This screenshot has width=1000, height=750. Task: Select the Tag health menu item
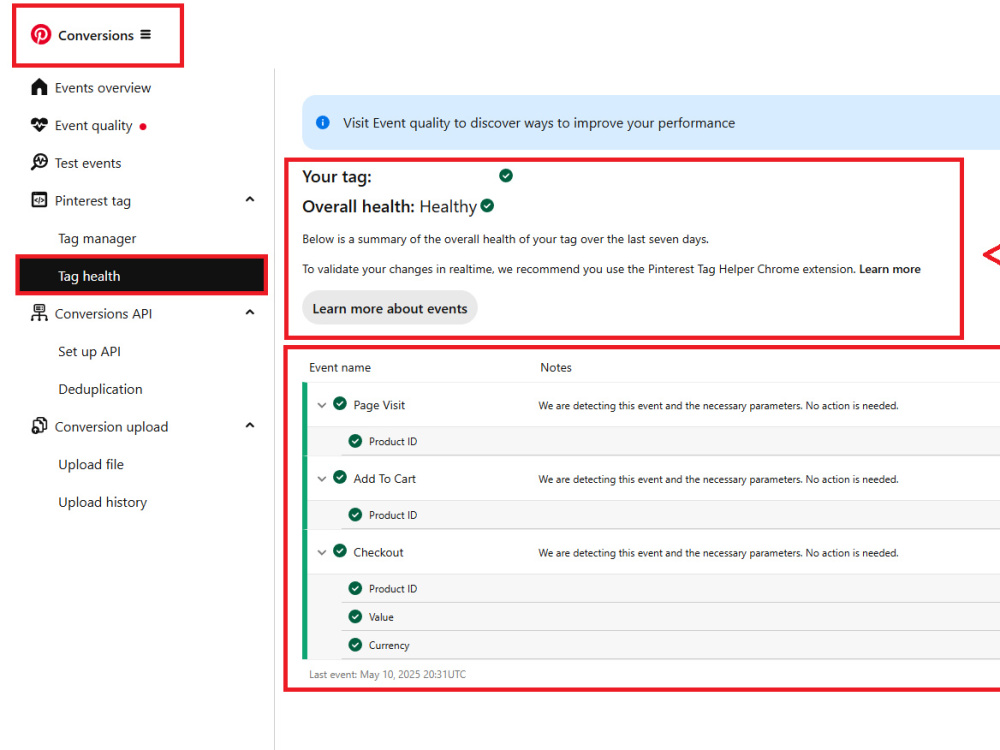[x=142, y=276]
